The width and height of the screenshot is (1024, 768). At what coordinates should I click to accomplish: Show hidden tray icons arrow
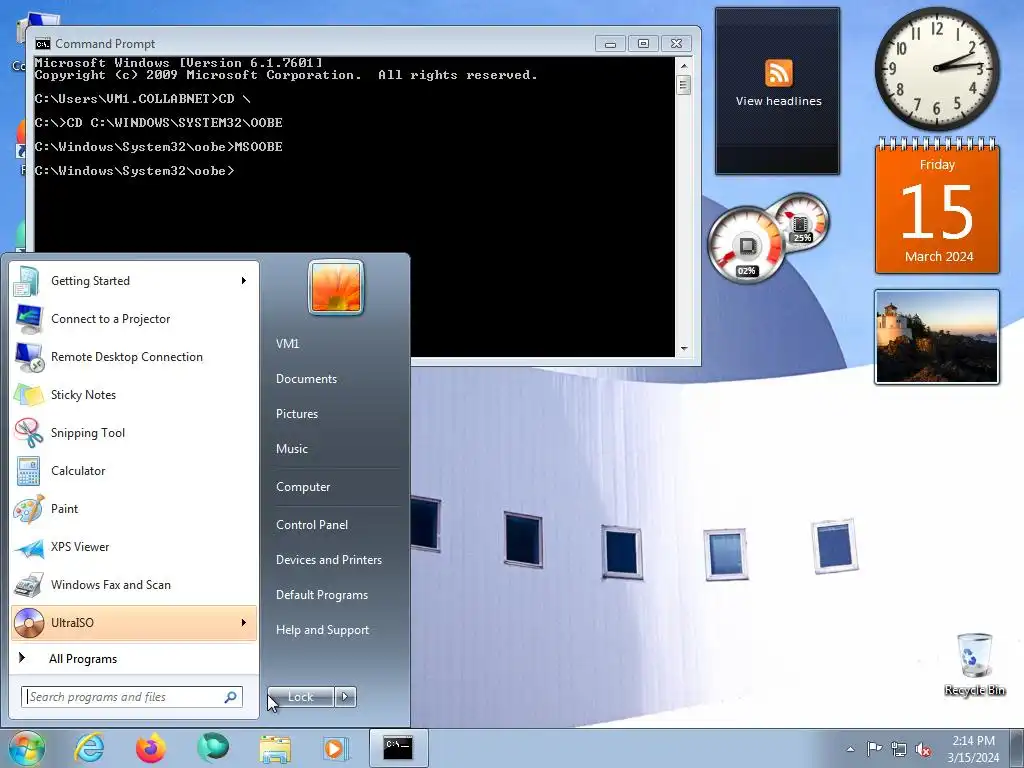click(850, 749)
